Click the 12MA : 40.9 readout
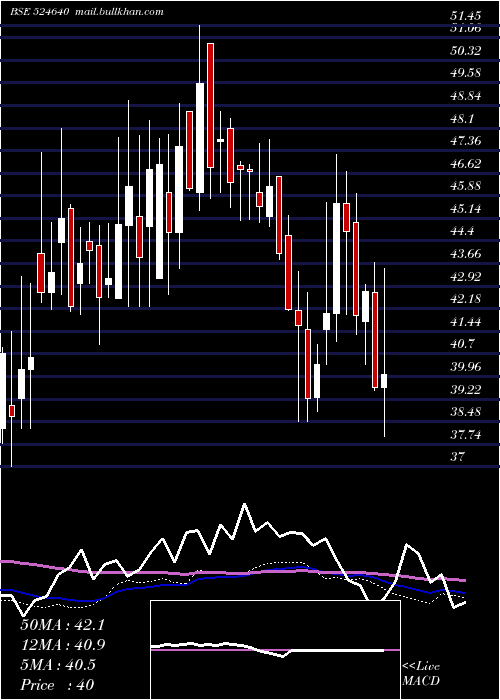 click(62, 645)
